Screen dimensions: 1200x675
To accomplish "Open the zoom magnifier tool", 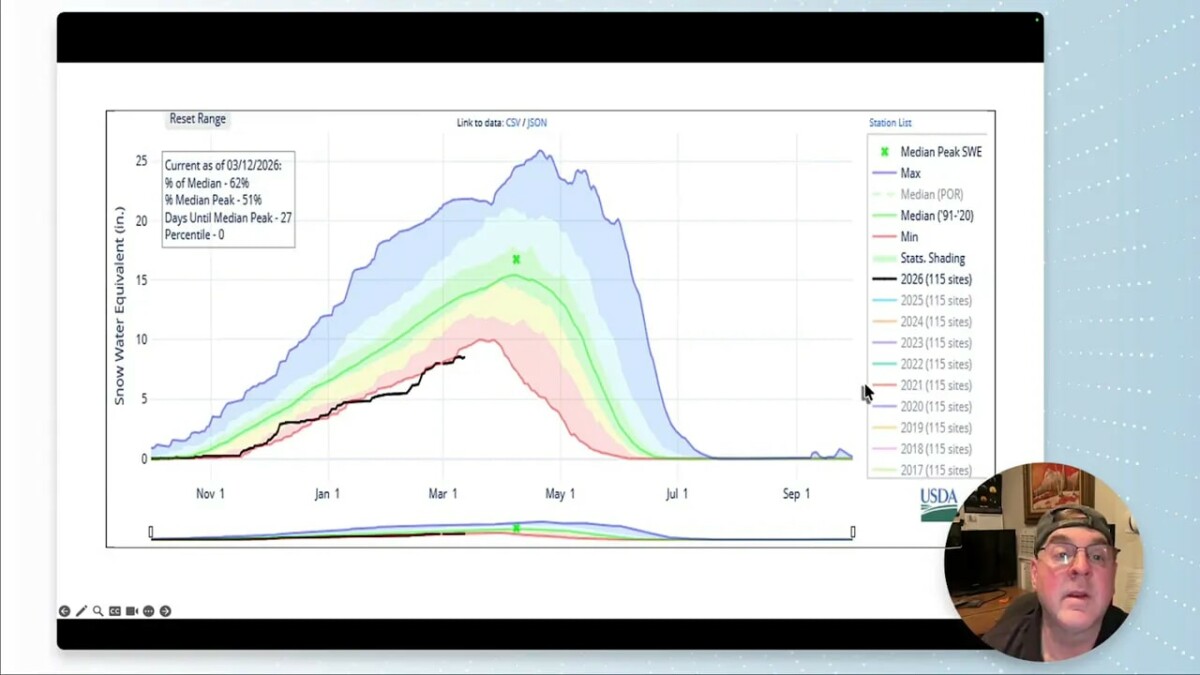I will [97, 610].
